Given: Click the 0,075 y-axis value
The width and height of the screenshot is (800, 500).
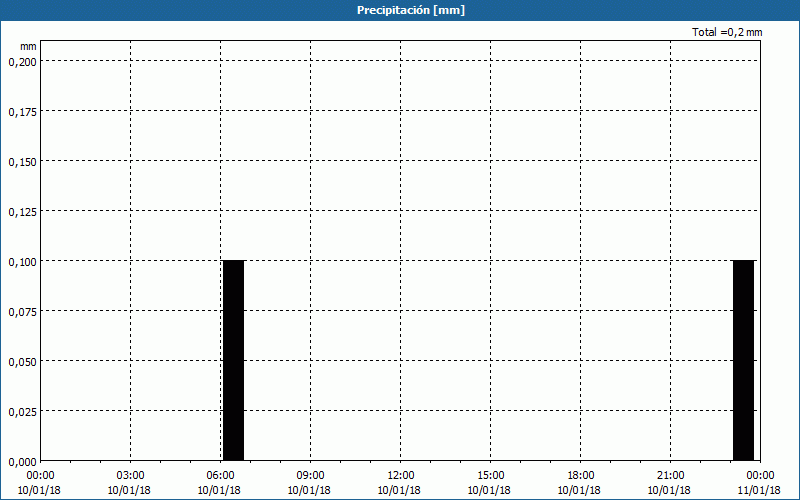Looking at the screenshot, I should (x=22, y=311).
